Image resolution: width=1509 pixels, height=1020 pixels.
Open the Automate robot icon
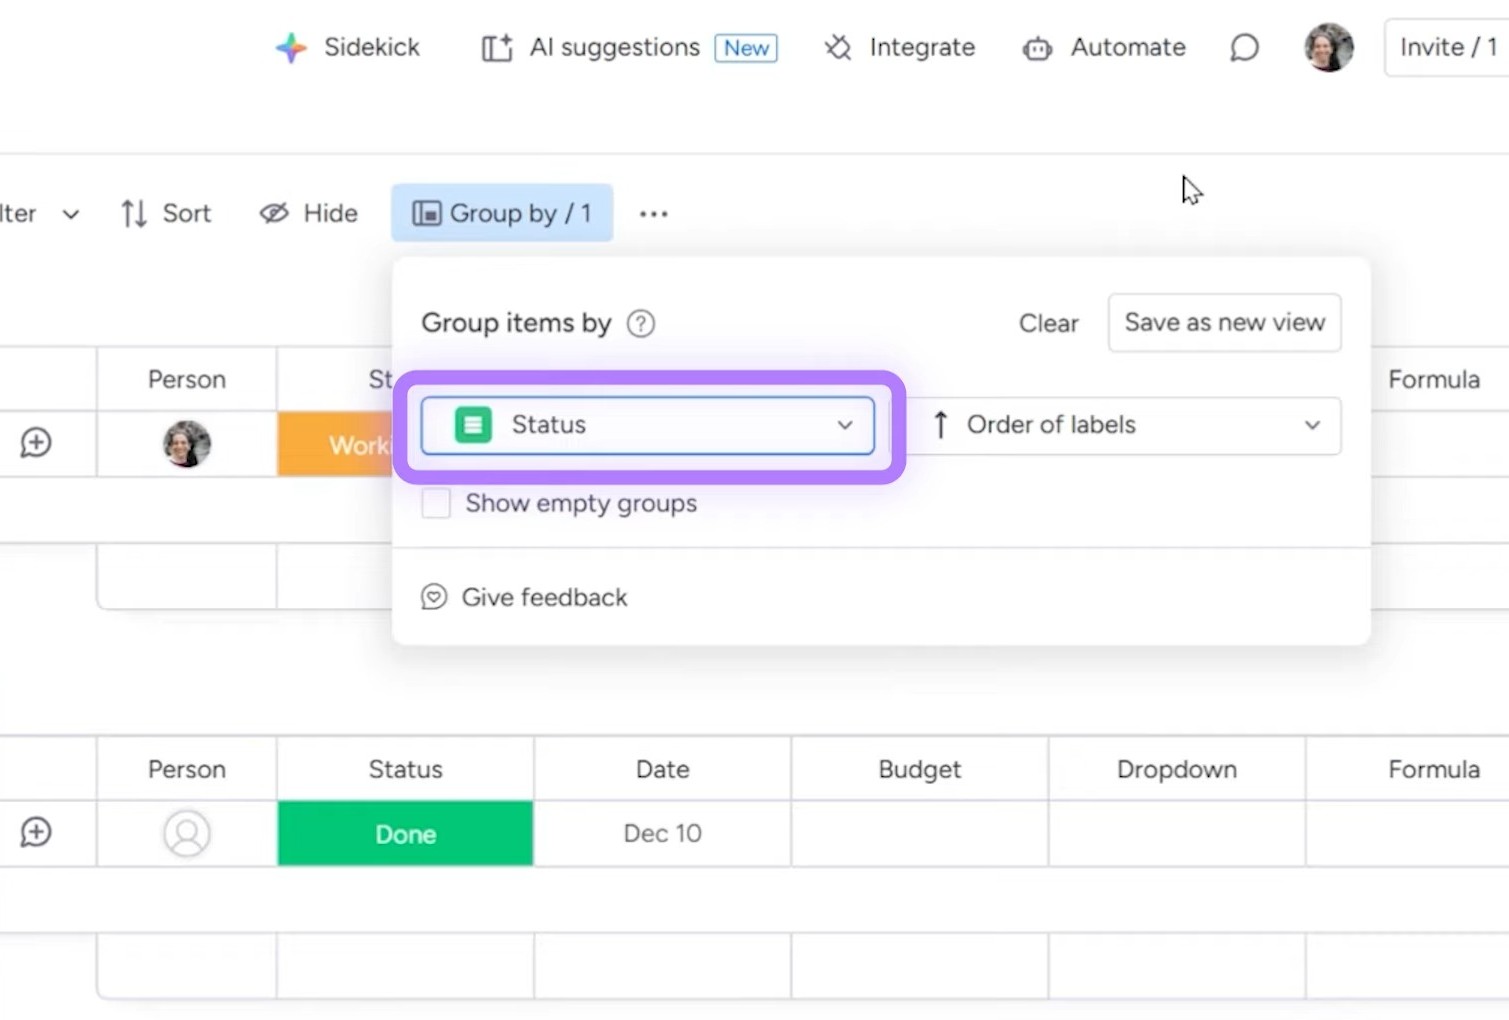click(x=1037, y=48)
